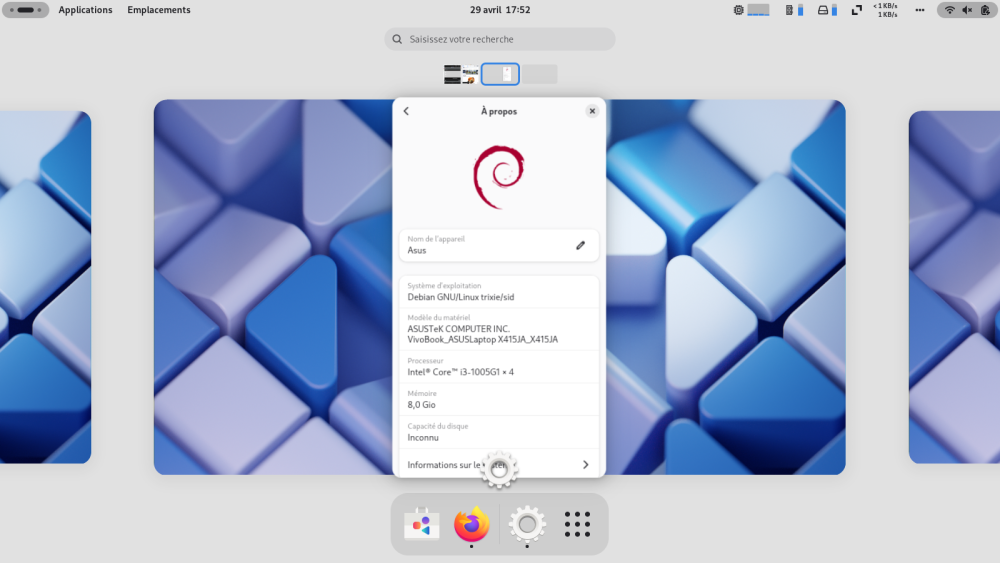Viewport: 1000px width, 563px height.
Task: Click the Settings gear badge on window preview
Action: pos(499,470)
